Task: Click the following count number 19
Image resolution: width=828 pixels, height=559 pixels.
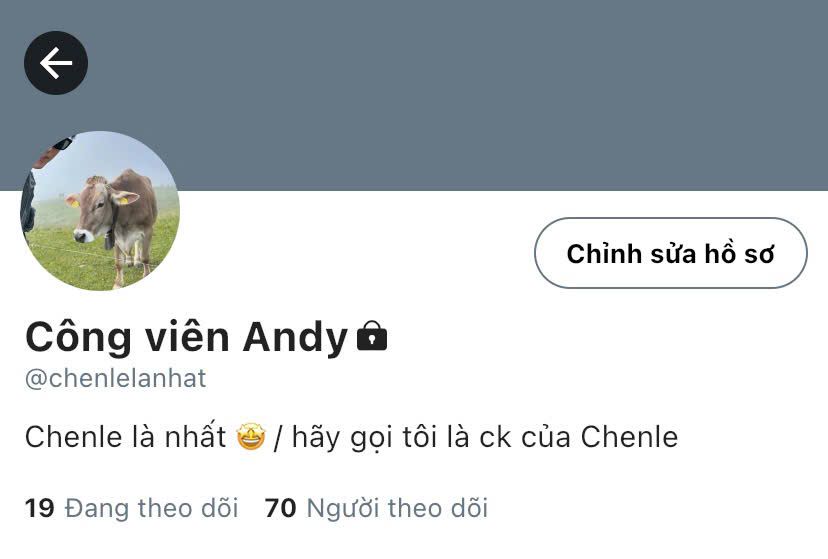Action: coord(40,508)
